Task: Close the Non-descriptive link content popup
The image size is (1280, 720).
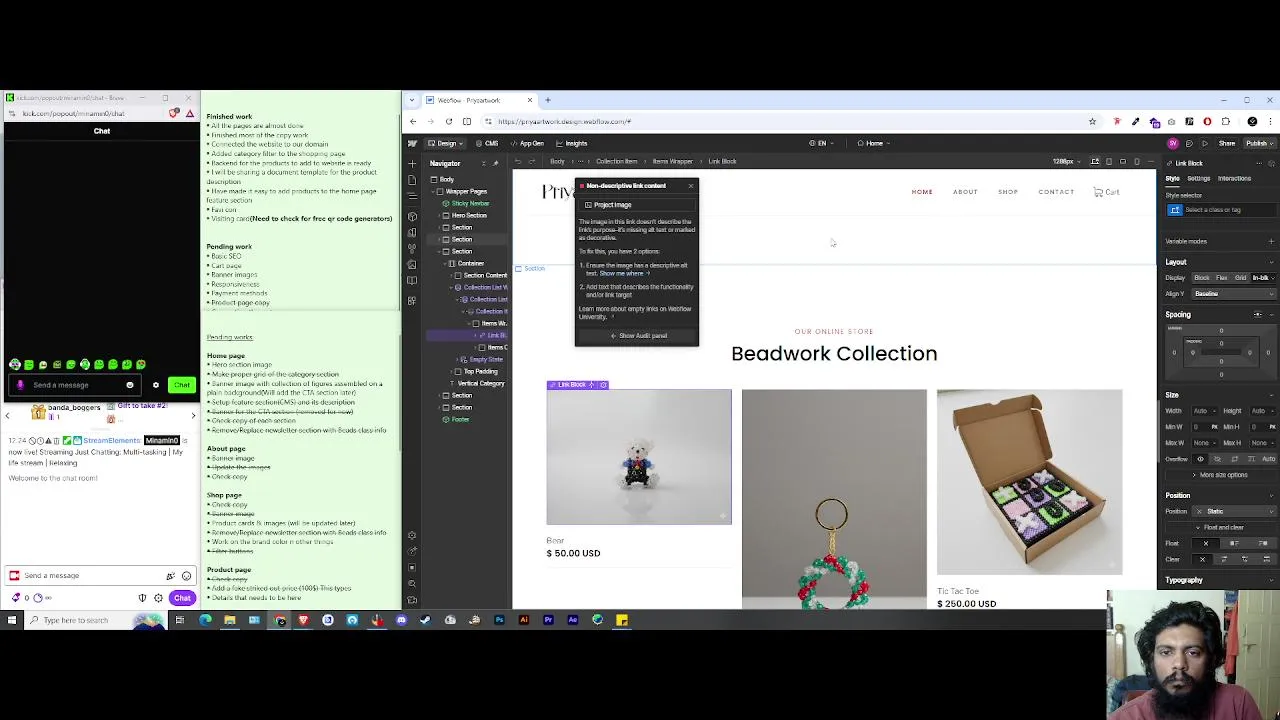Action: pos(690,186)
